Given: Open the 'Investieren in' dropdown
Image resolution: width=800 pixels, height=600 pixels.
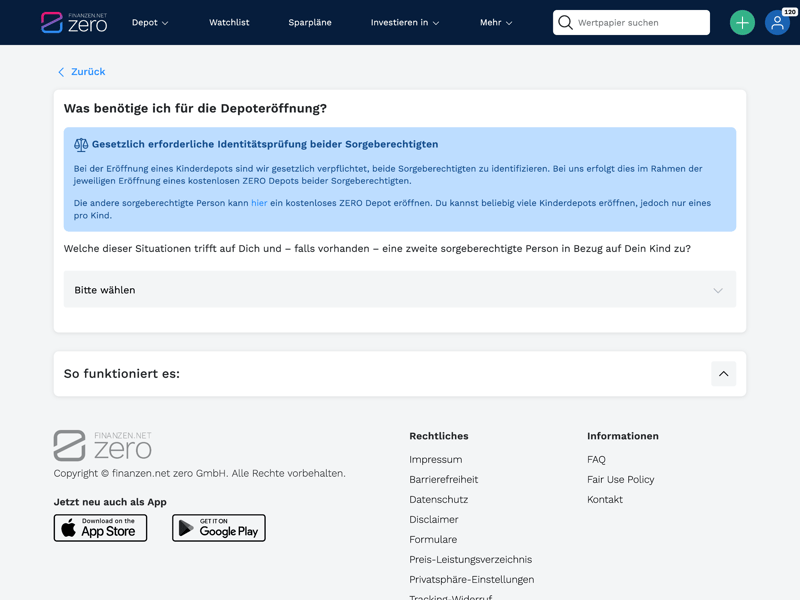Looking at the screenshot, I should (404, 22).
